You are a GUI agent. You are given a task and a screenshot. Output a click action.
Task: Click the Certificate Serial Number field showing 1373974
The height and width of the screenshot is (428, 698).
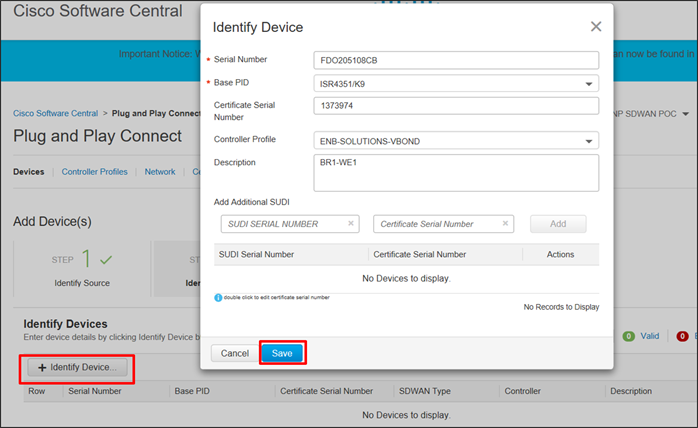(x=456, y=106)
